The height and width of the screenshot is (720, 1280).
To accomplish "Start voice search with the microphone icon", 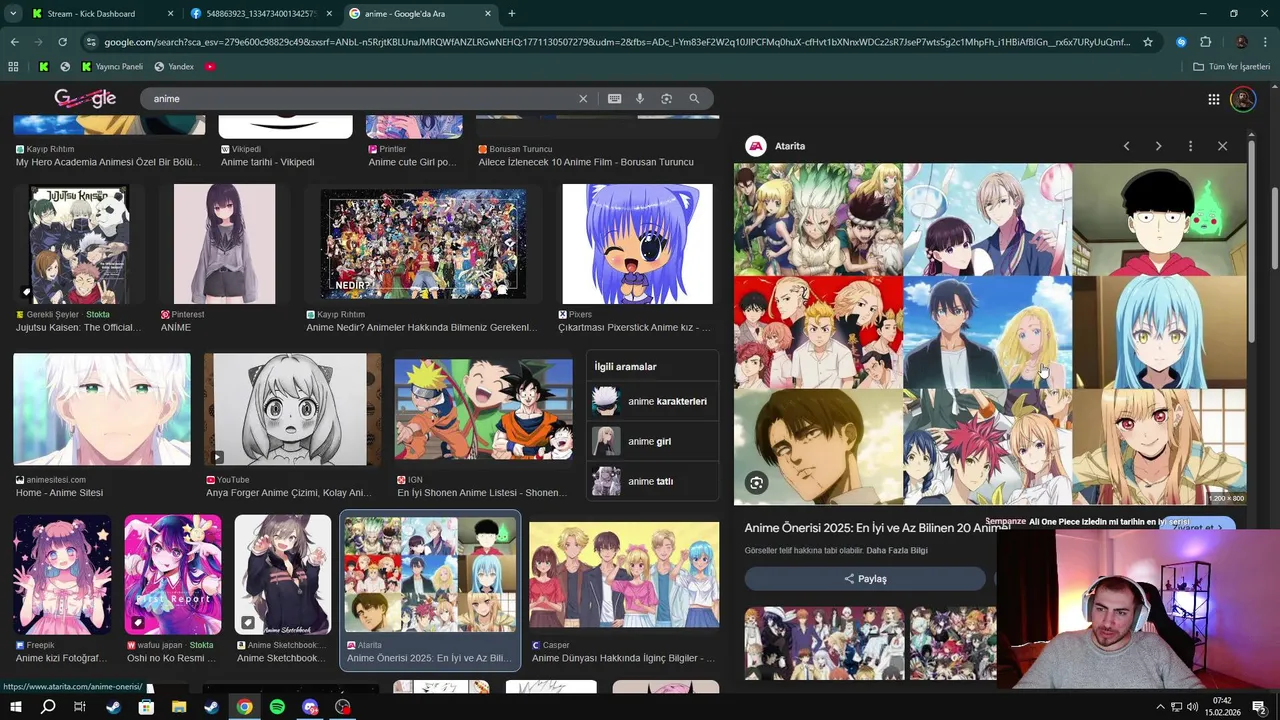I will coord(640,99).
